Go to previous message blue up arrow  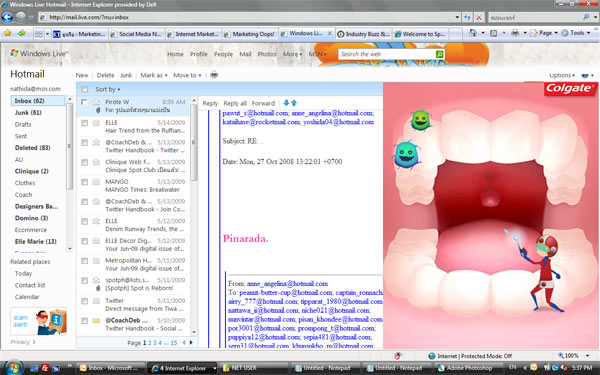[x=294, y=103]
